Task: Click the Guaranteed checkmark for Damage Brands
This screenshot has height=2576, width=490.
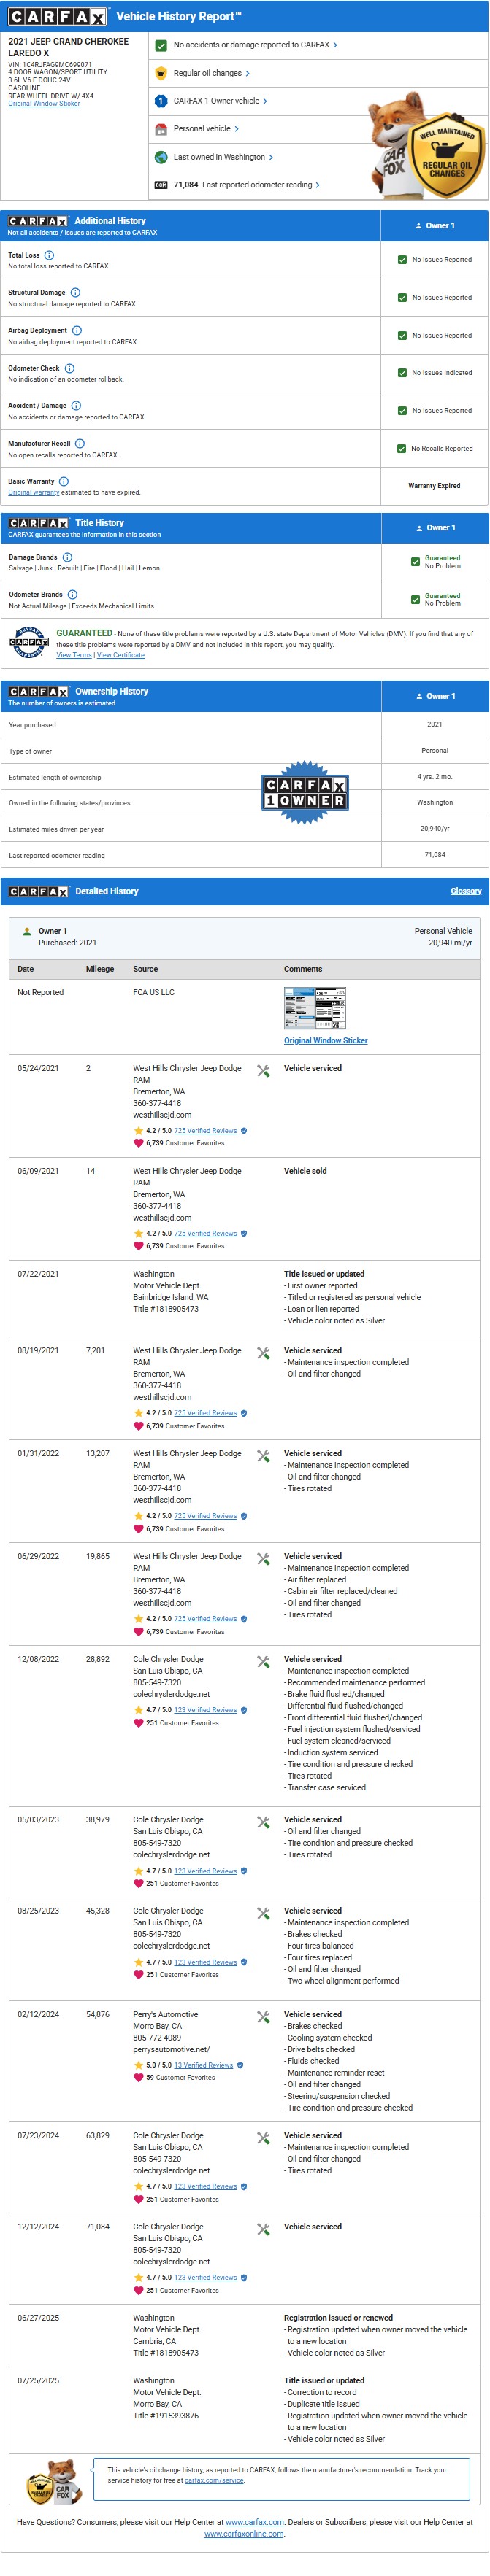Action: (x=415, y=562)
